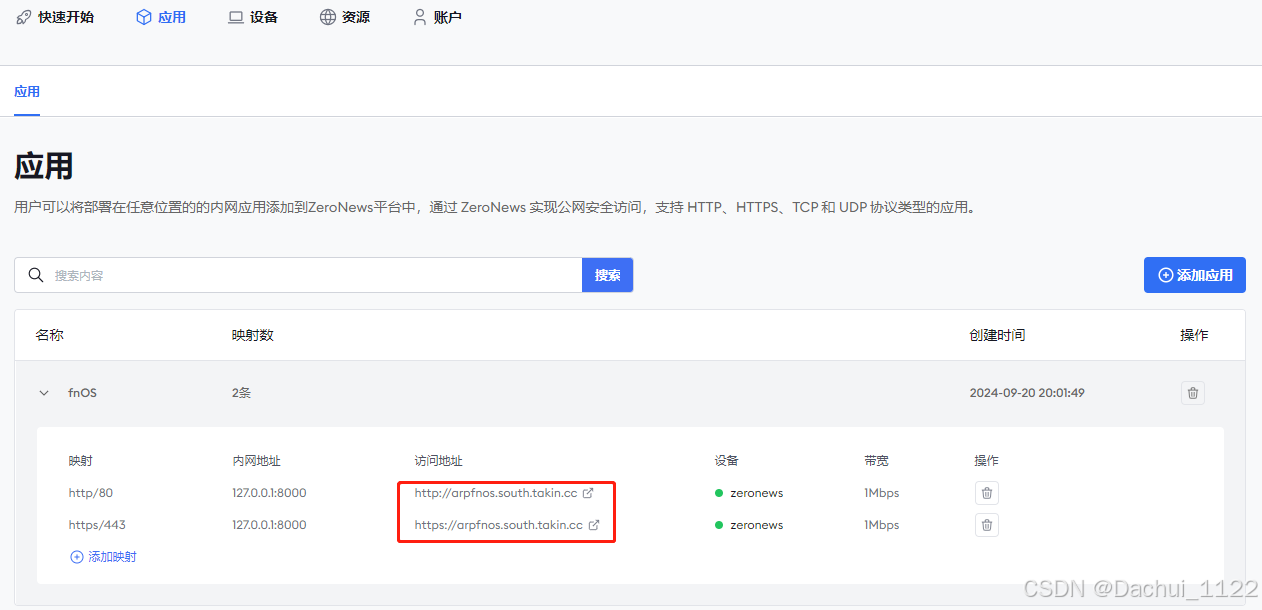Click the blue 搜索 button

(x=608, y=275)
